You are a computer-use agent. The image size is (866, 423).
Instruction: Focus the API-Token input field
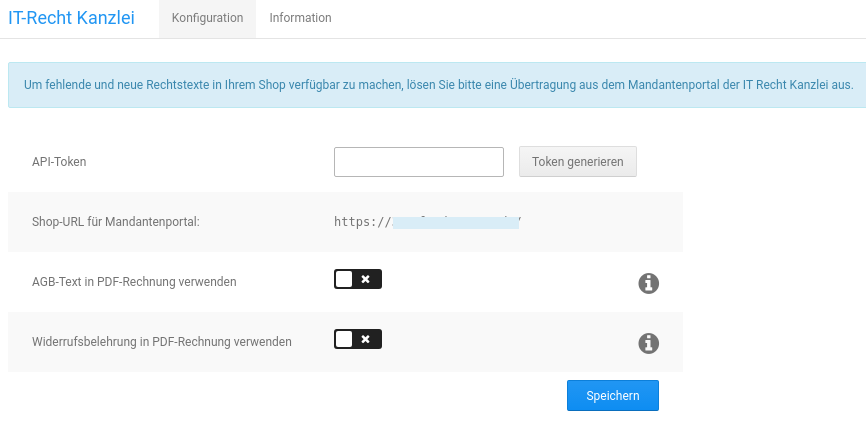click(418, 162)
